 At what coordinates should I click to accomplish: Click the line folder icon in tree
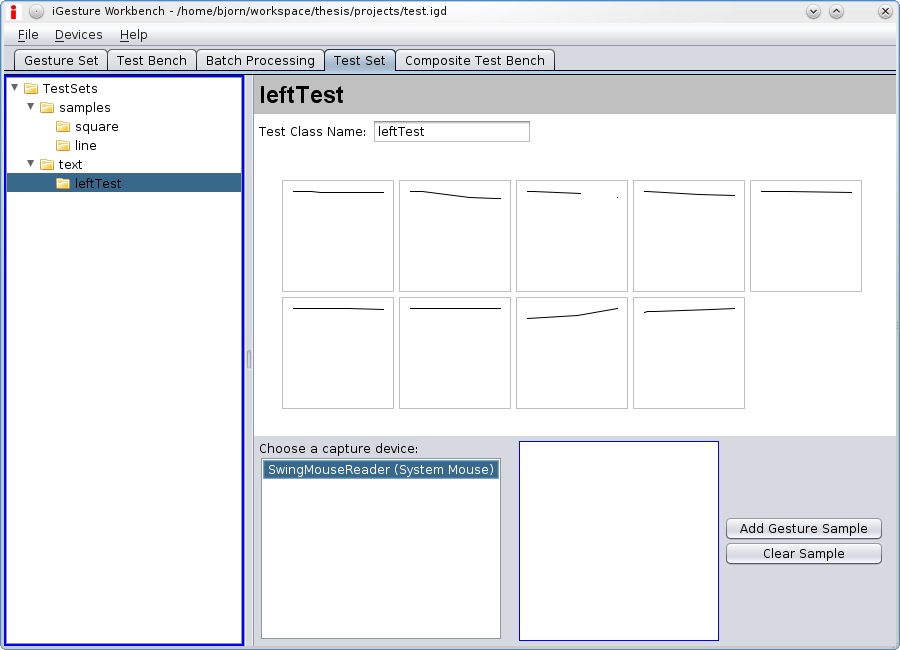[x=63, y=146]
